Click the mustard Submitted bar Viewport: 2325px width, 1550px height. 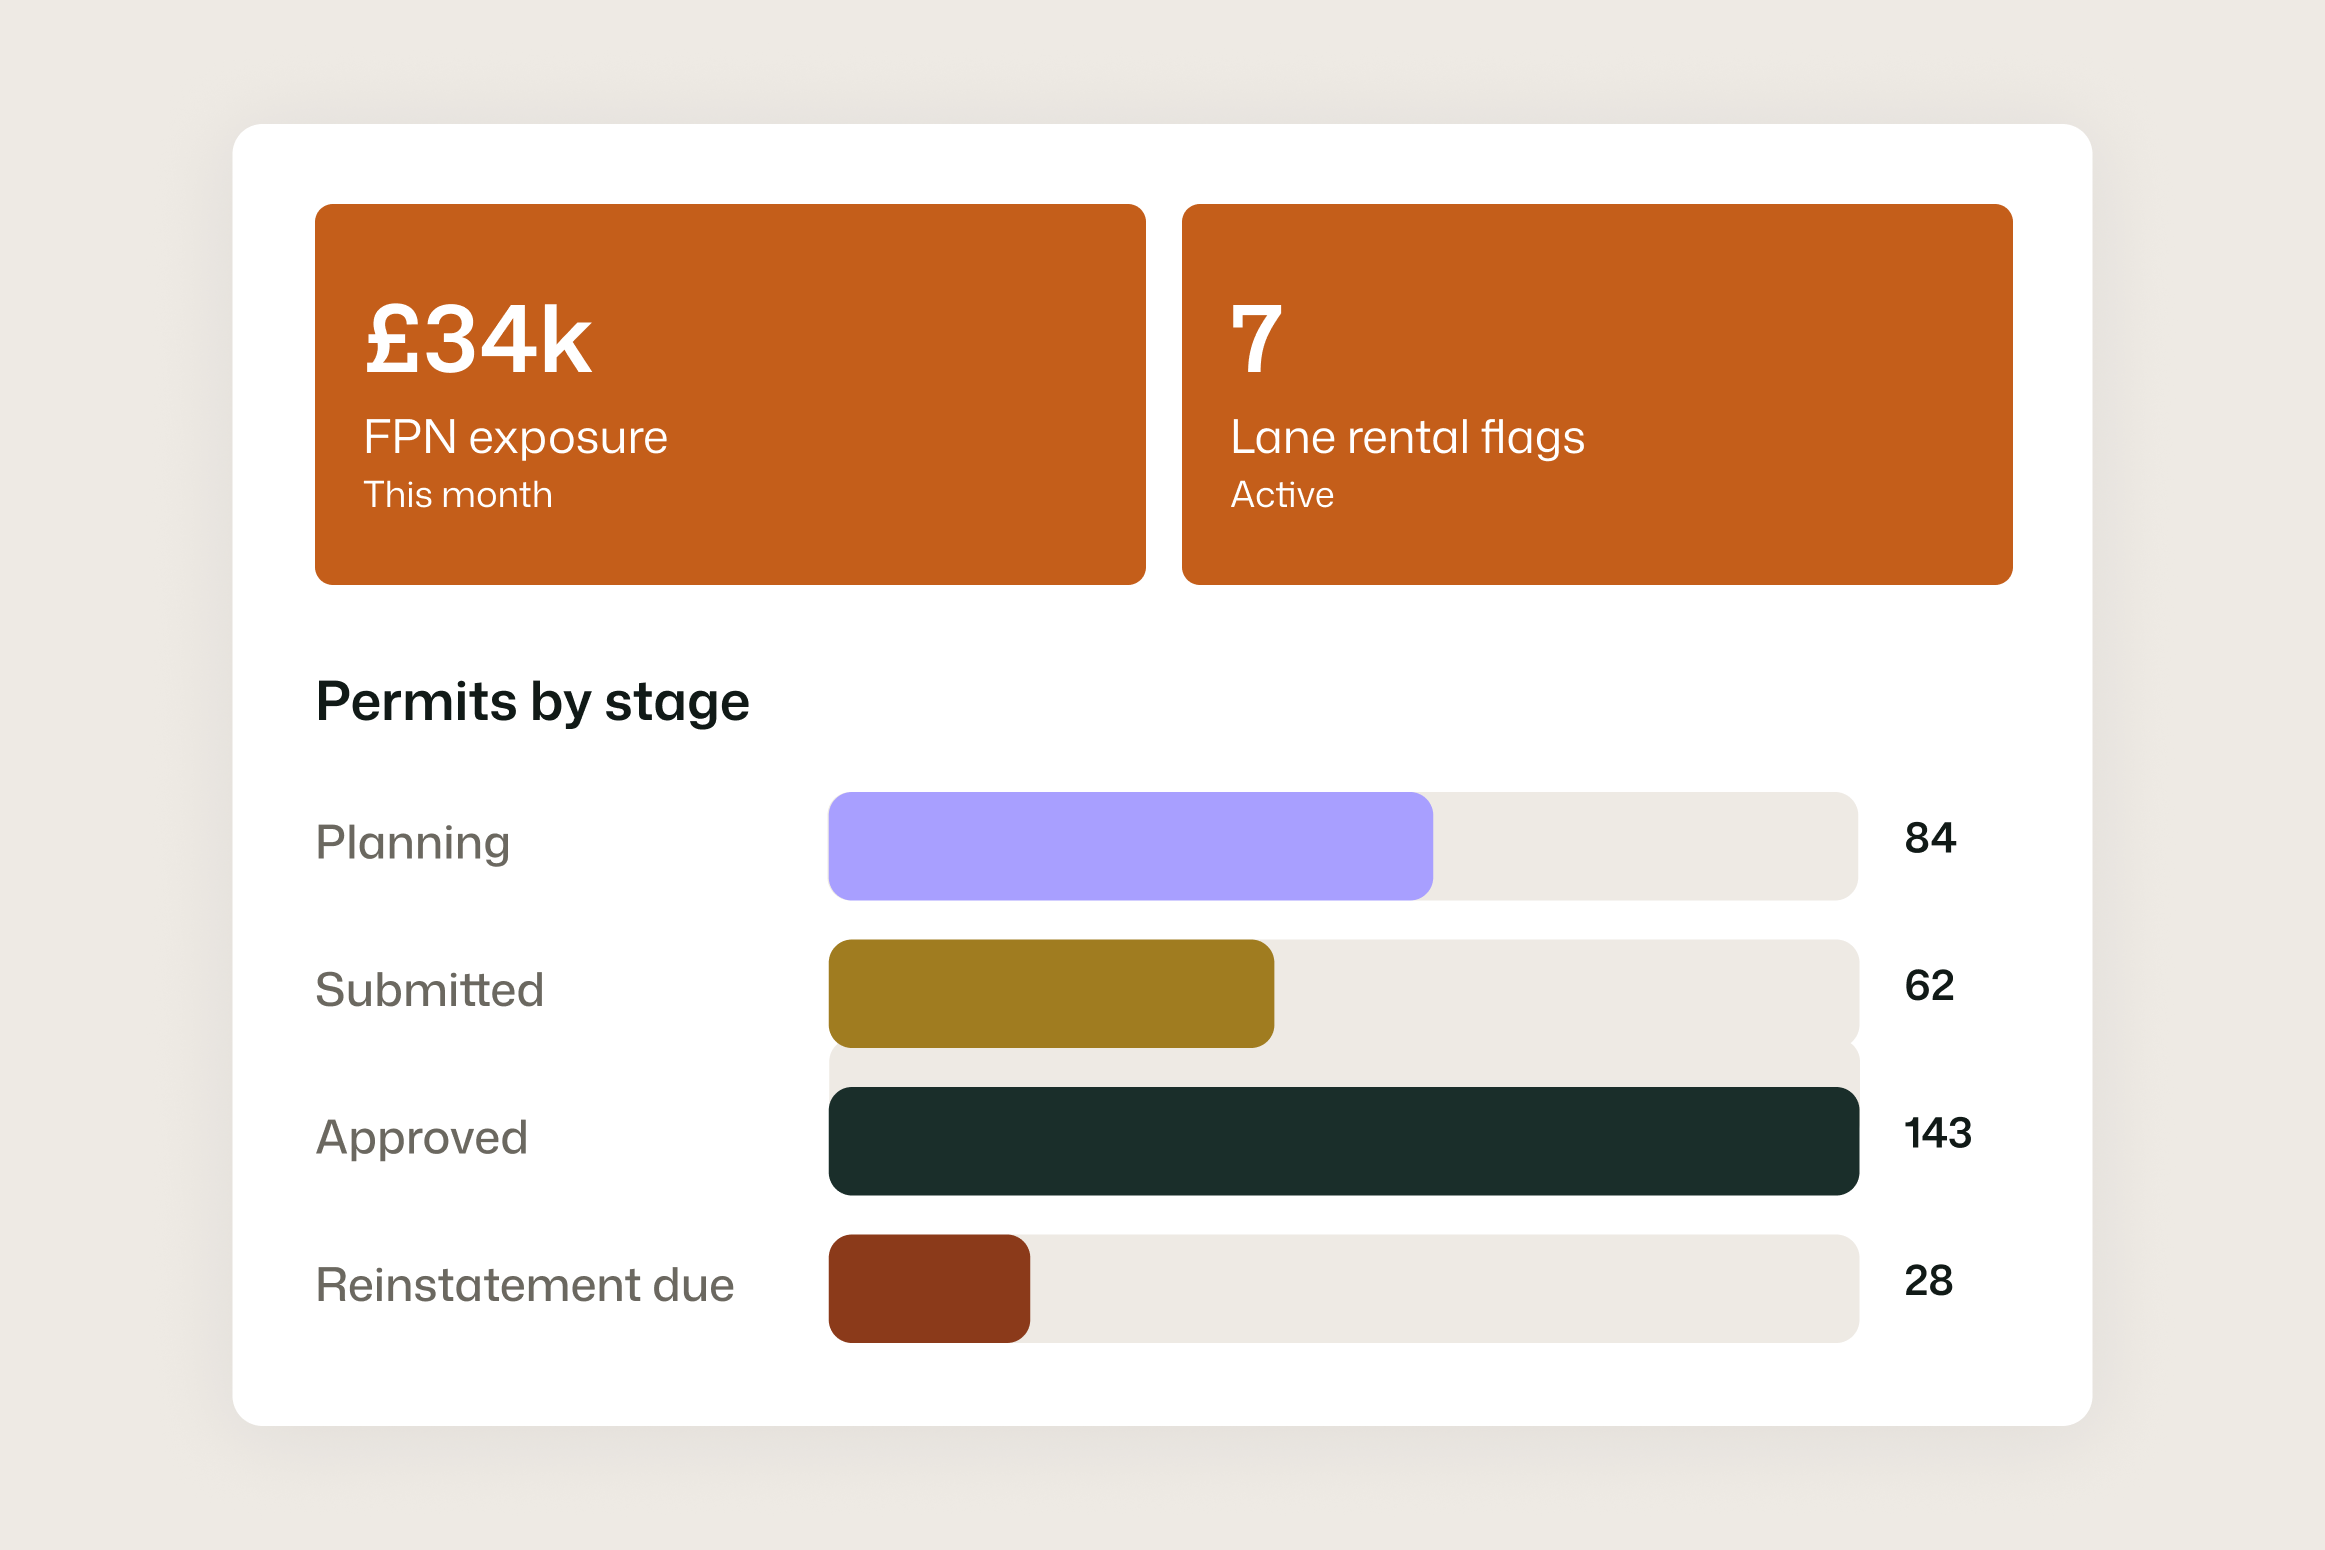pyautogui.click(x=1050, y=993)
